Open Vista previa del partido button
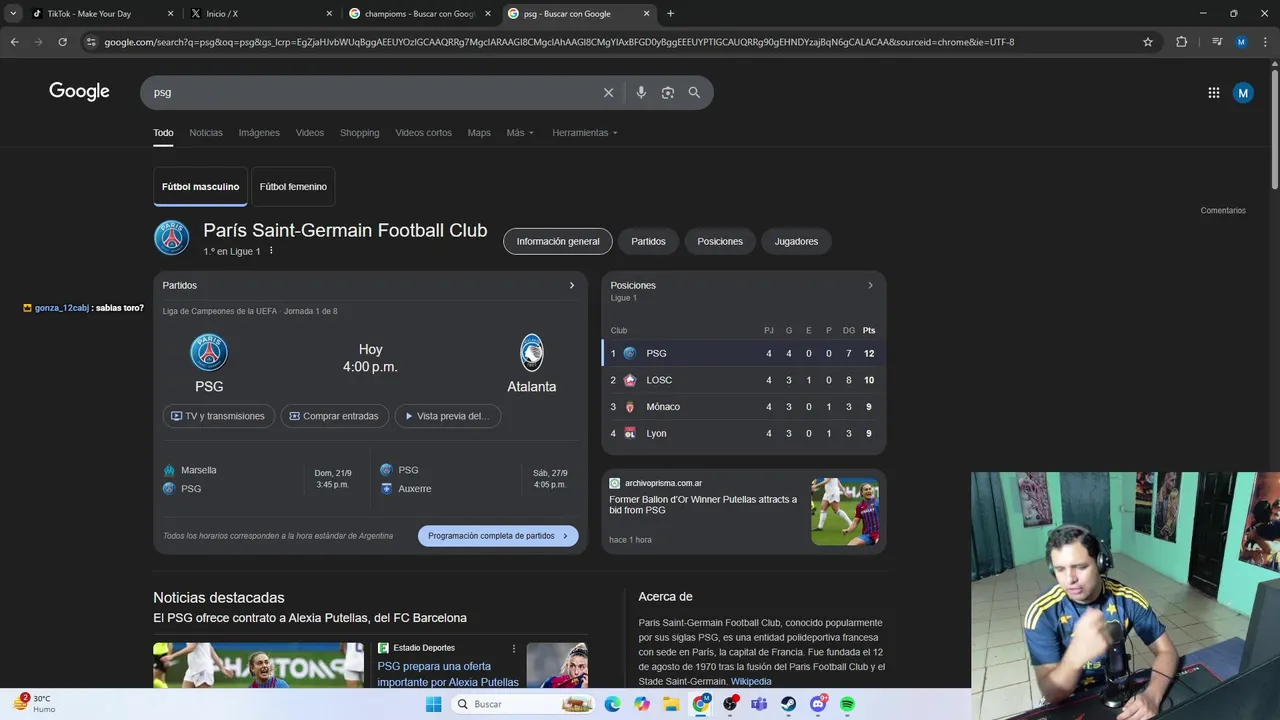This screenshot has width=1280, height=720. 448,416
